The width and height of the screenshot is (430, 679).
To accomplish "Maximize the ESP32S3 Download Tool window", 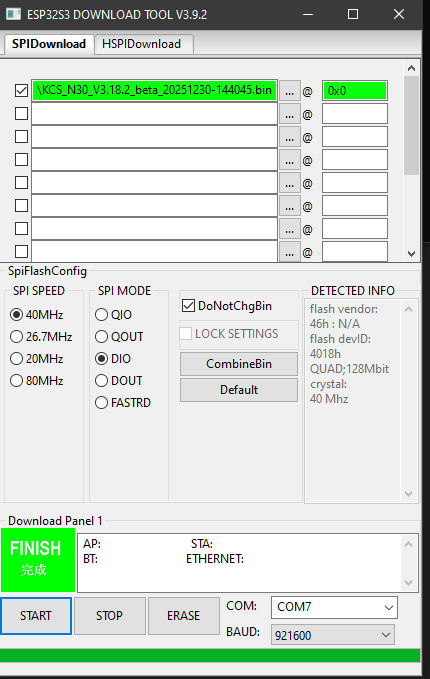I will 353,14.
